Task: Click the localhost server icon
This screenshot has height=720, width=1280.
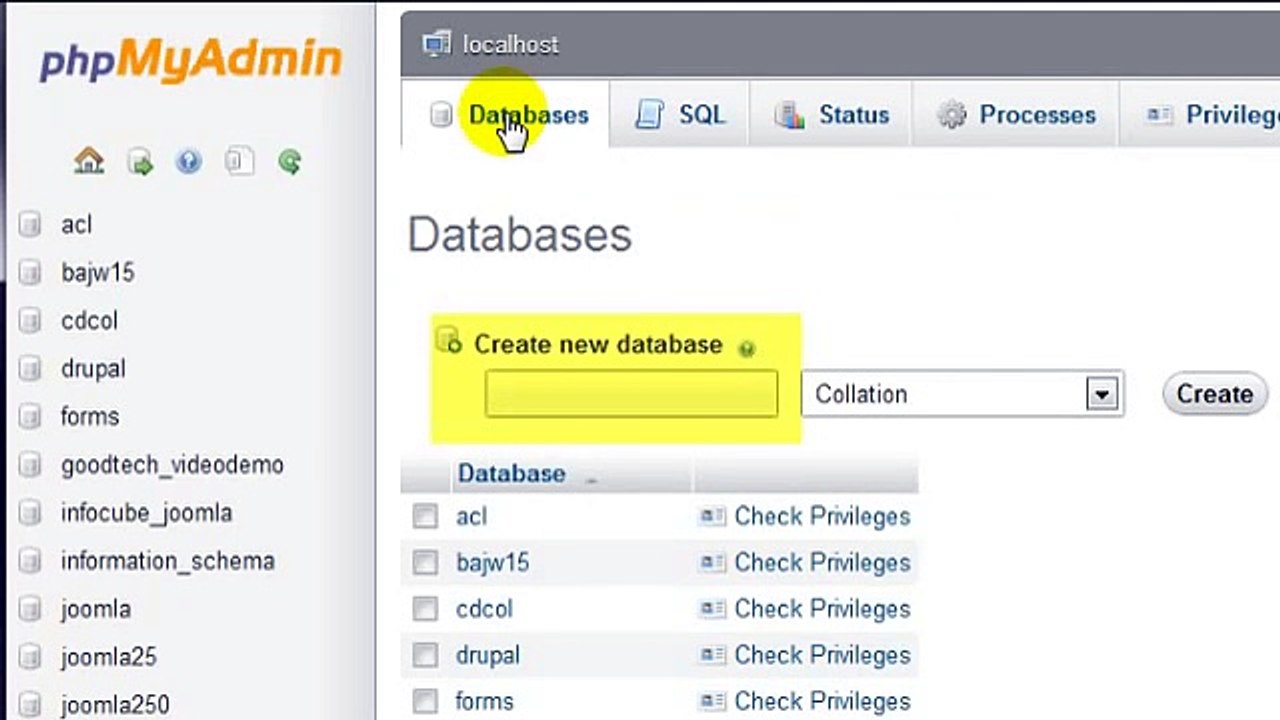Action: (x=436, y=44)
